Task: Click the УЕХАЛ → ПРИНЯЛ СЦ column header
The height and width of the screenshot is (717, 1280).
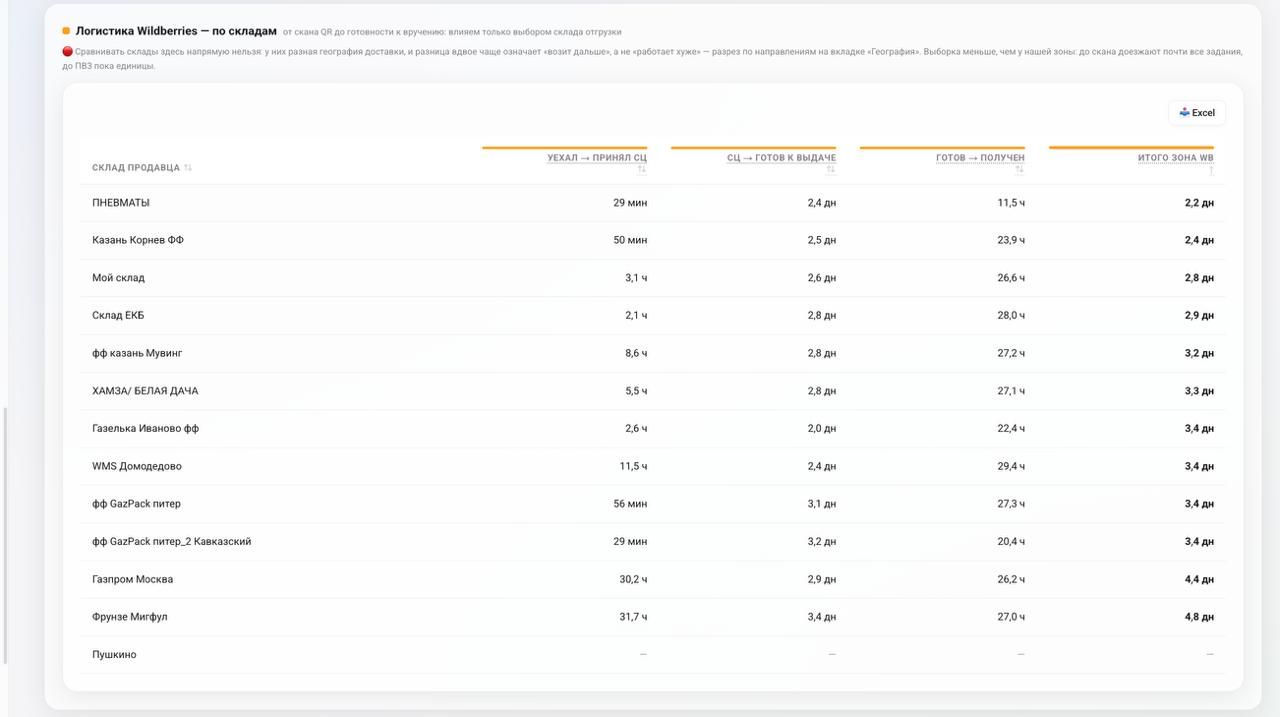Action: click(x=597, y=158)
